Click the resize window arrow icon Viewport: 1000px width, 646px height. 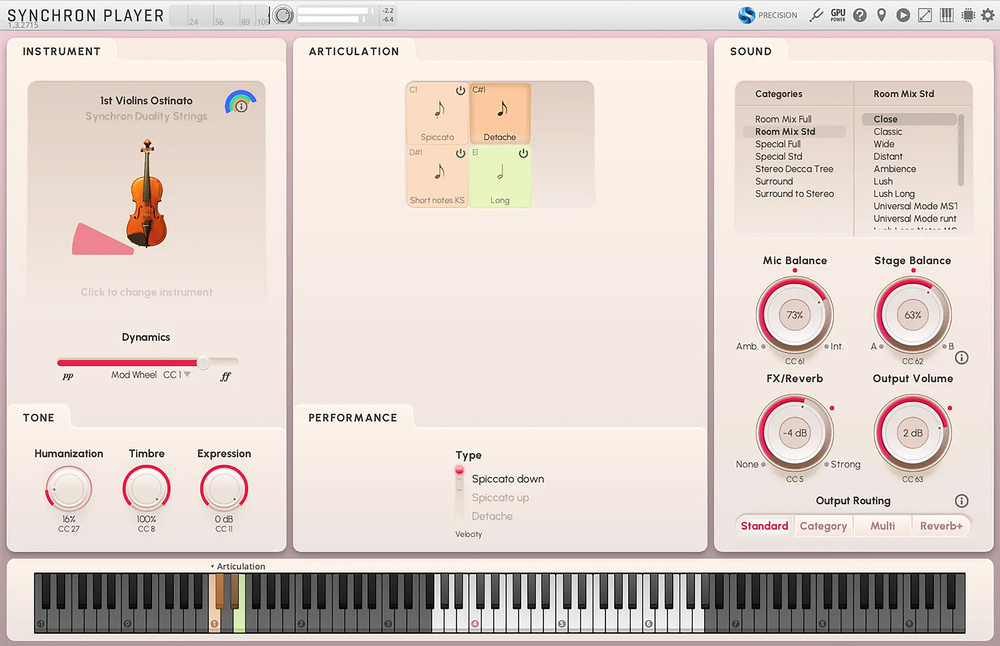(925, 15)
